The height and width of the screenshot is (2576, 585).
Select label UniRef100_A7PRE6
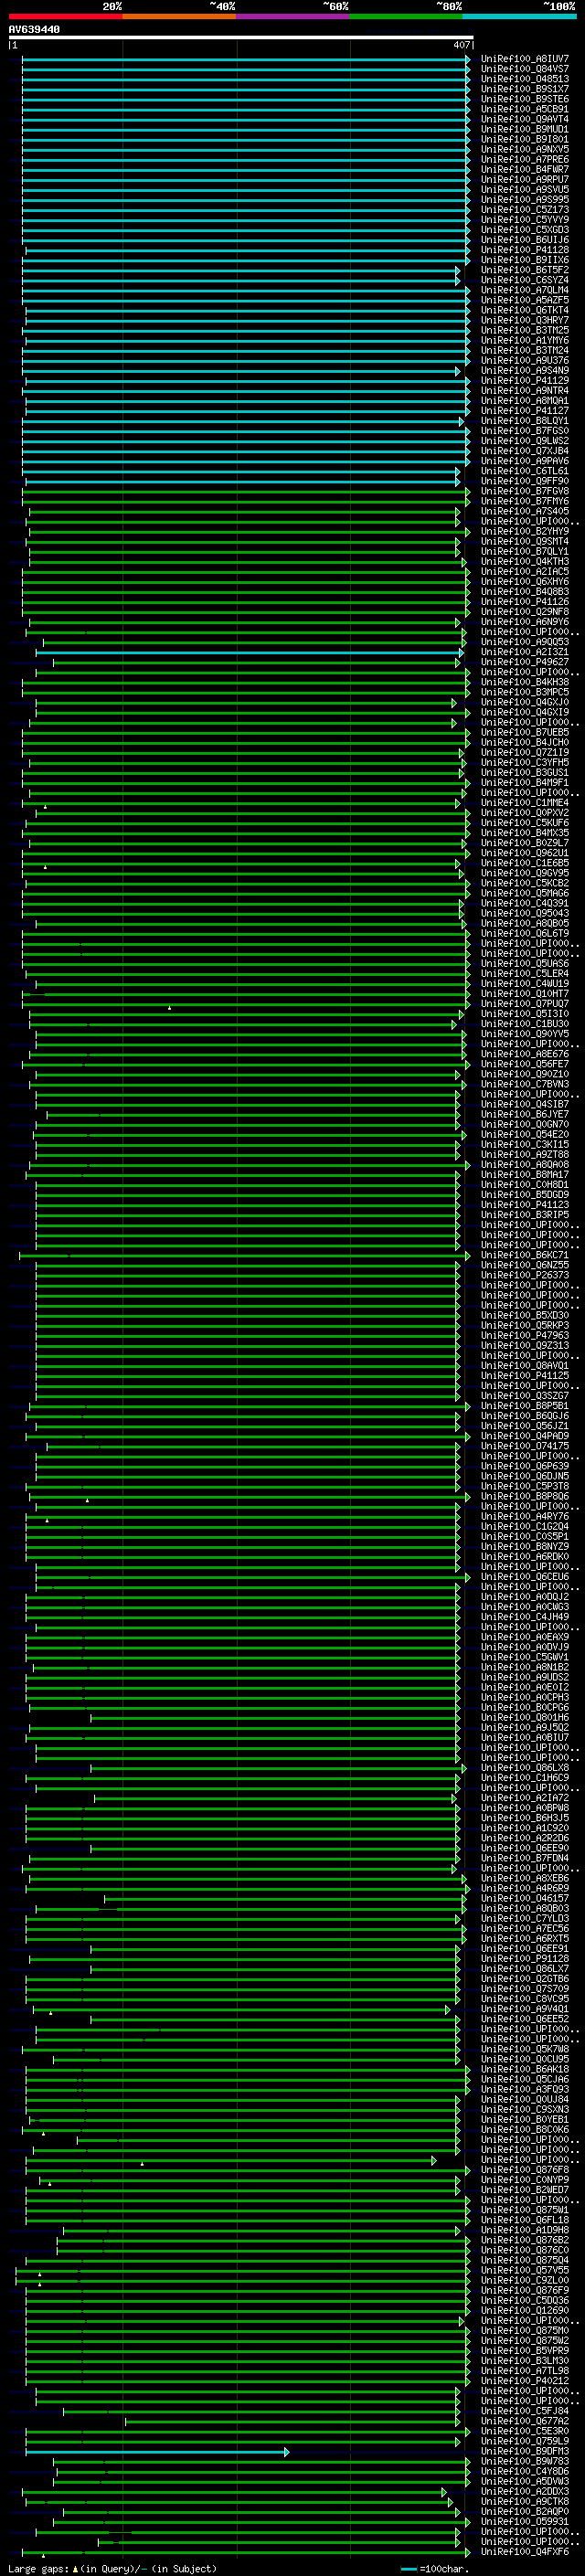point(524,159)
